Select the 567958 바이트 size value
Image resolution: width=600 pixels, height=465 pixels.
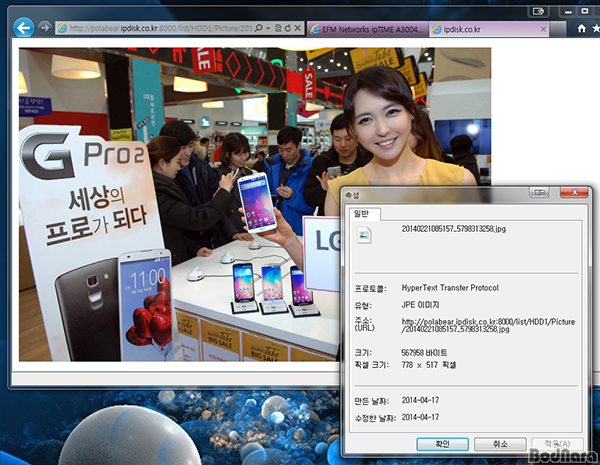(424, 352)
